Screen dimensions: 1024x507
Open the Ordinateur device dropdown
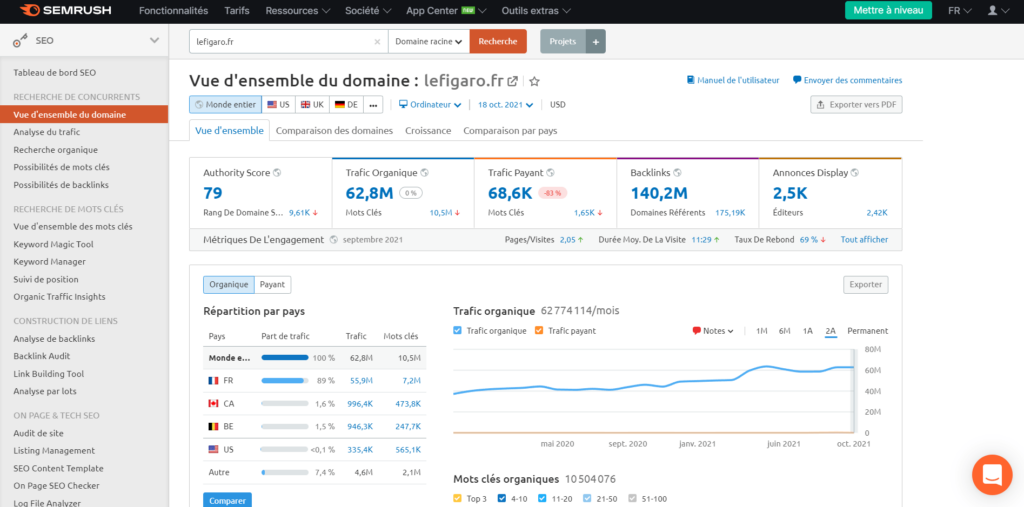tap(430, 105)
